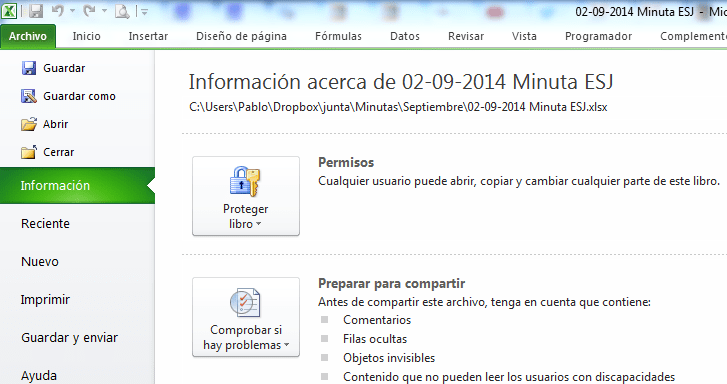Click the padlock and key Proteger libro icon

coord(245,181)
